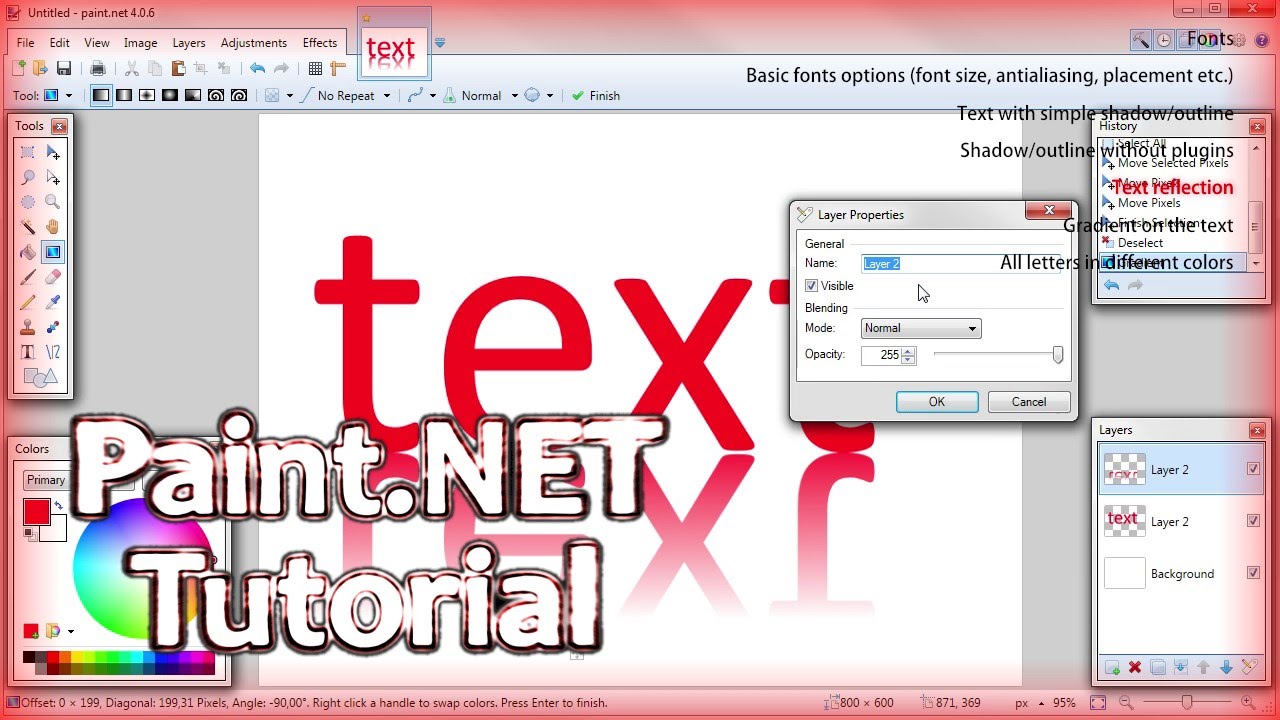1280x720 pixels.
Task: Open the Tool chooser dropdown
Action: coord(58,96)
